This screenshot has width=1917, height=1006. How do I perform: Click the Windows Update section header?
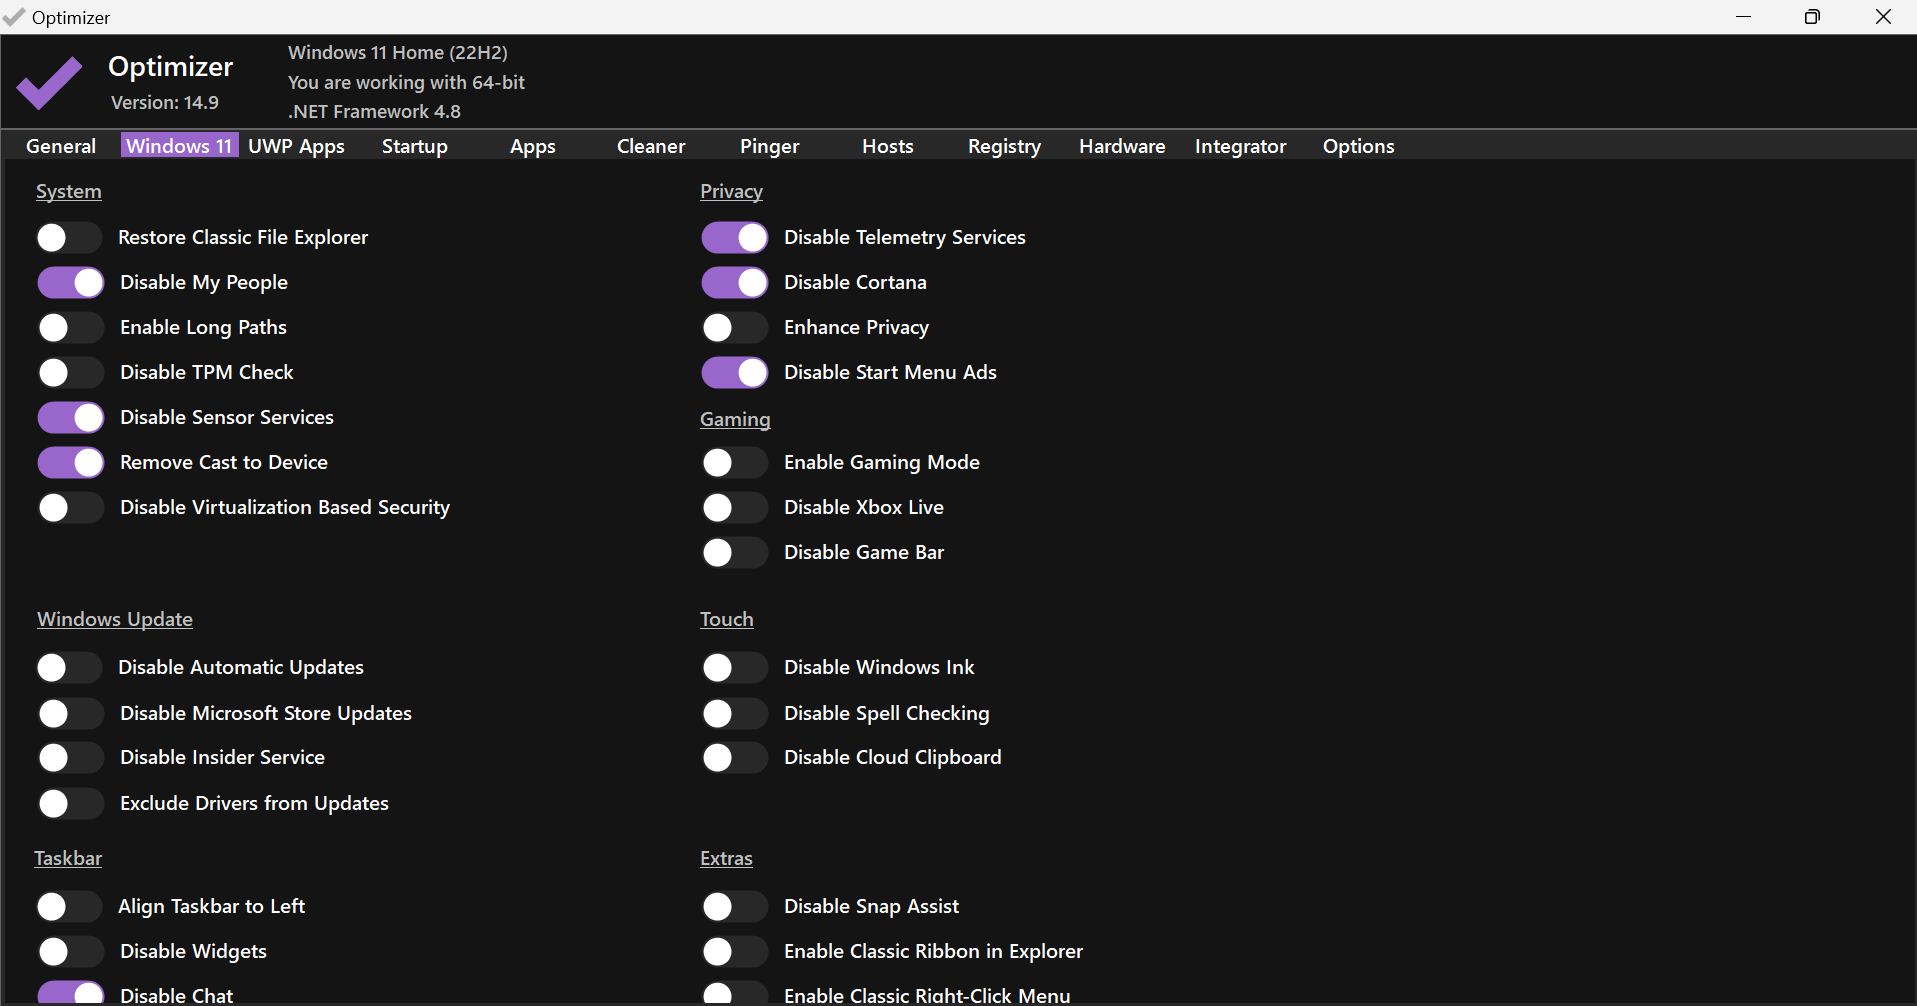114,619
